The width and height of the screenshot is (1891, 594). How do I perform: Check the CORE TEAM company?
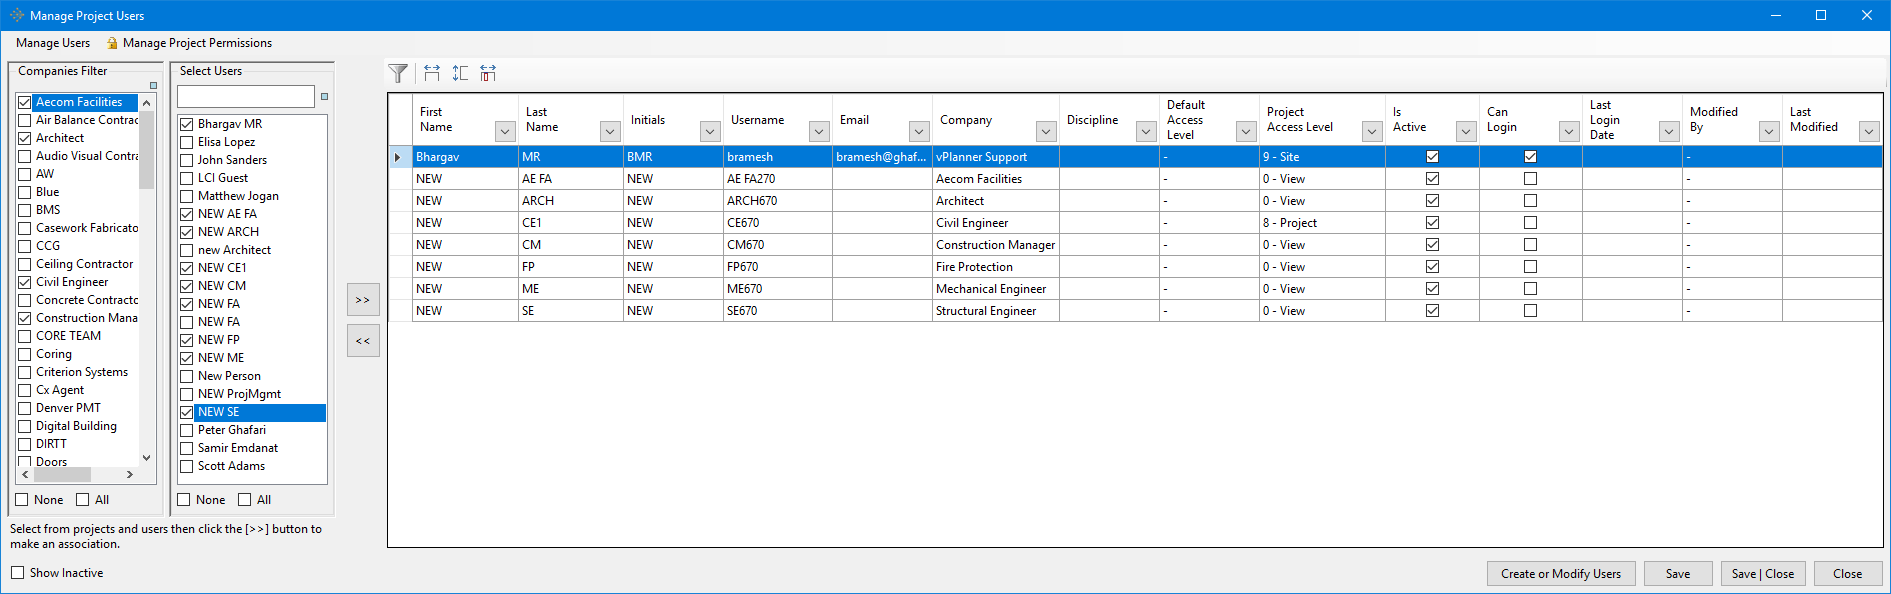[25, 336]
